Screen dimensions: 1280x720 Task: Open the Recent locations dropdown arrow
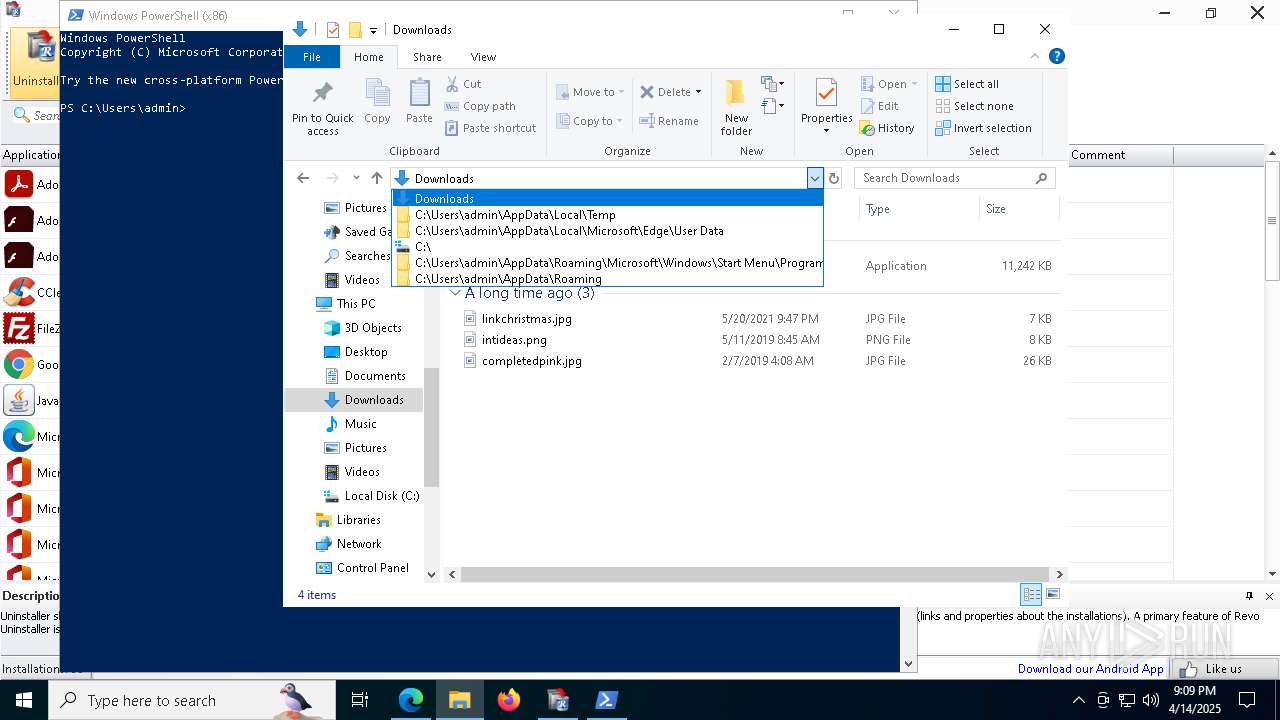[356, 178]
